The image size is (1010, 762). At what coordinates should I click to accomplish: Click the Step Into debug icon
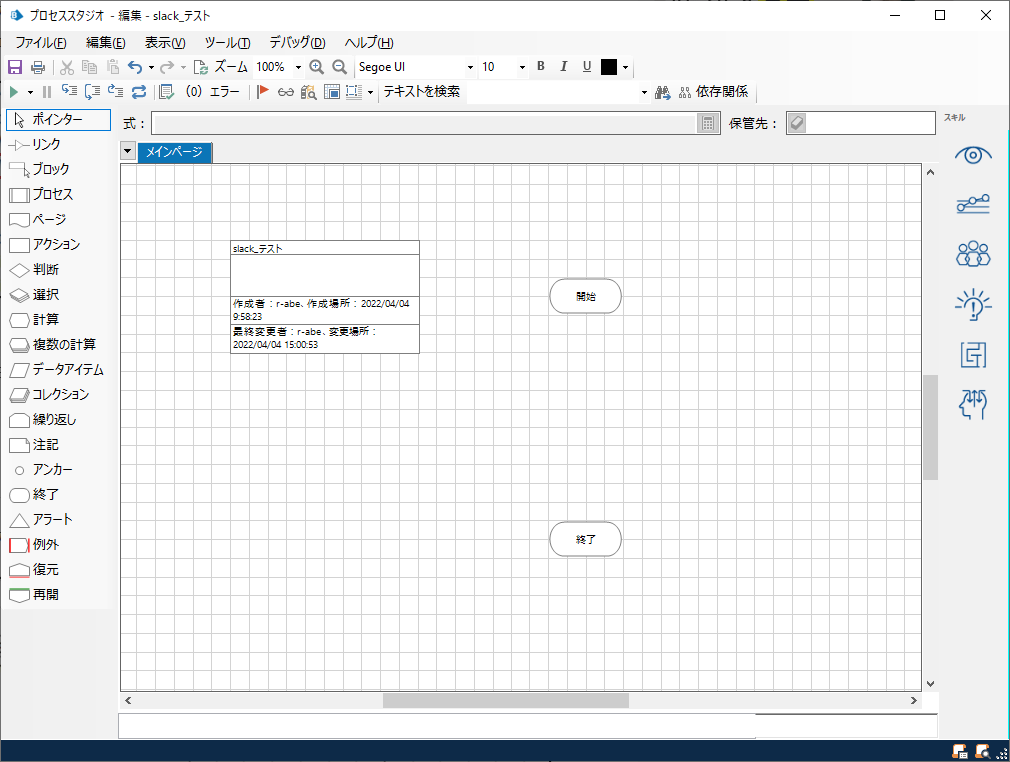coord(69,91)
